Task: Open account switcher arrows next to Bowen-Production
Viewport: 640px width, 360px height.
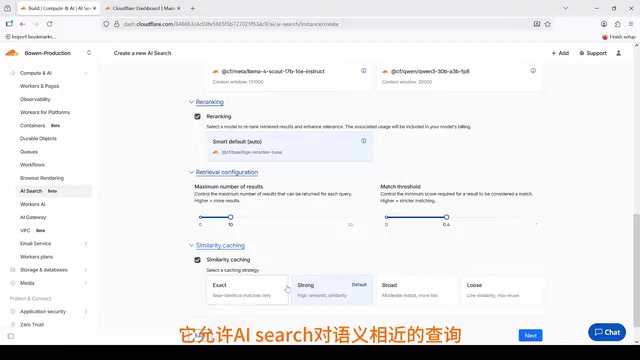Action: [89, 53]
